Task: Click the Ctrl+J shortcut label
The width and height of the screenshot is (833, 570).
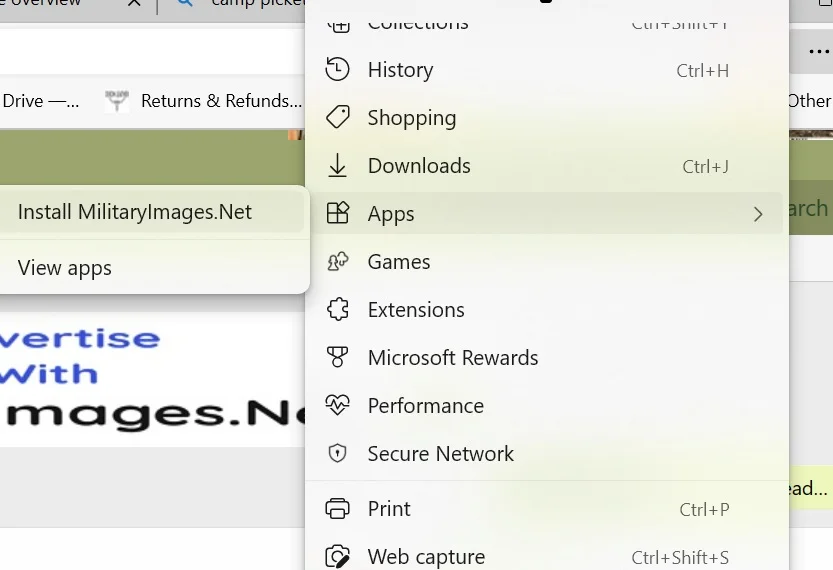Action: click(706, 166)
